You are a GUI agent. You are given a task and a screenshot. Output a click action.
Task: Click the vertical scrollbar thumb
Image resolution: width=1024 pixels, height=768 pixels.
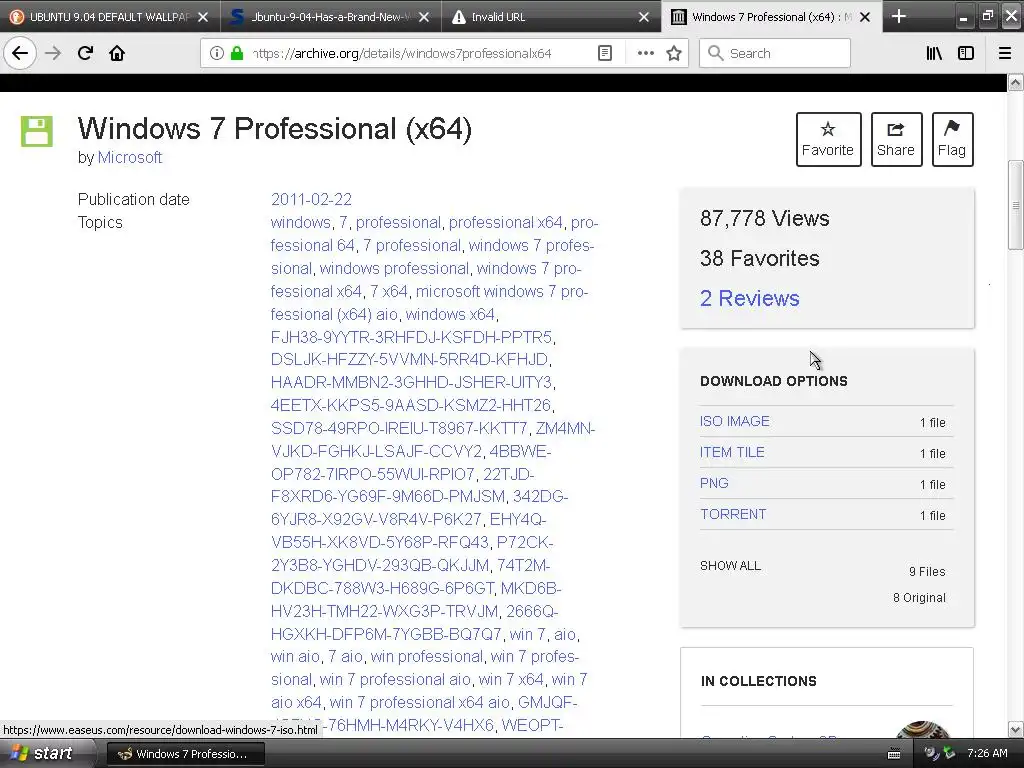1015,204
